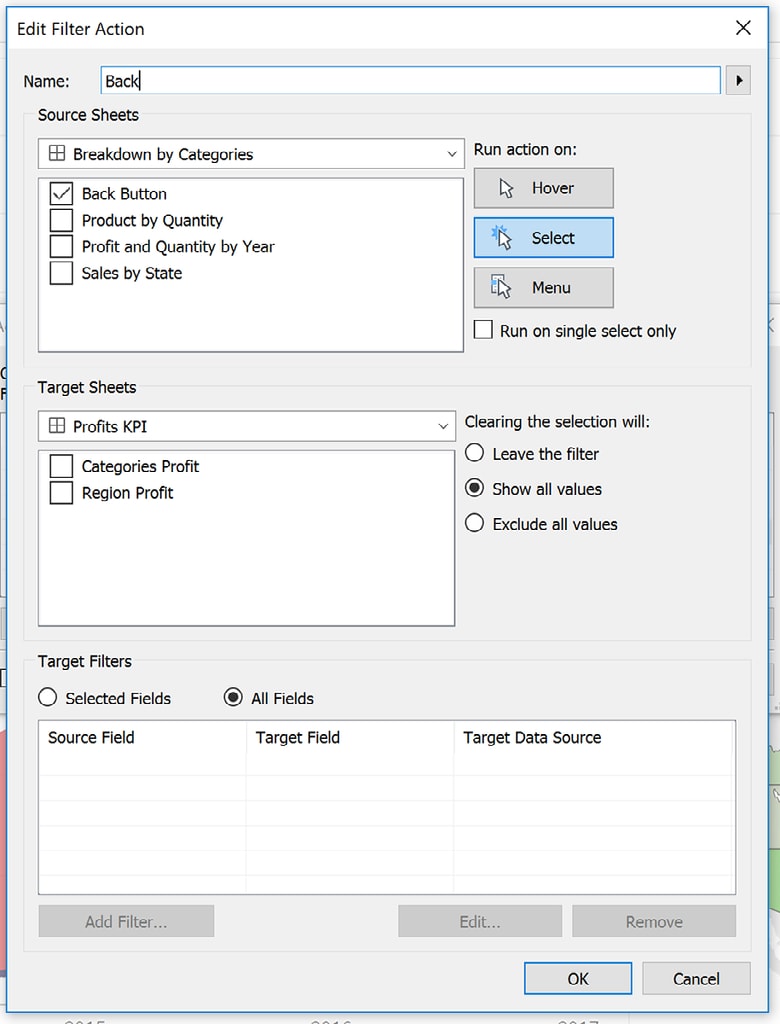Screen dimensions: 780x1024
Task: Click the arrow button beside Name field
Action: click(738, 81)
